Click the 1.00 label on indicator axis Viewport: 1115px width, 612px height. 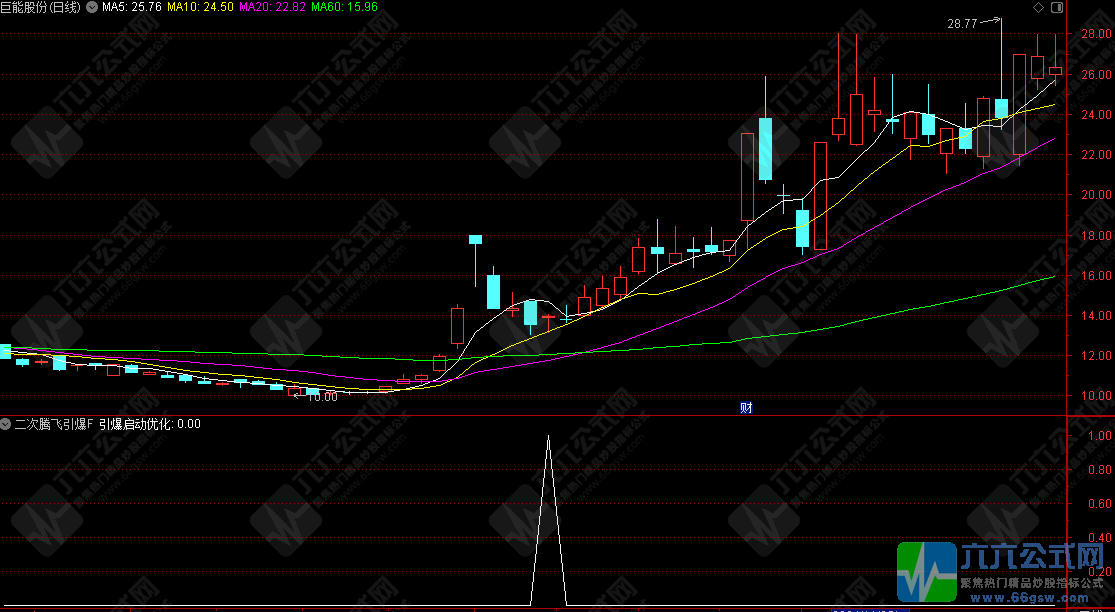1098,437
